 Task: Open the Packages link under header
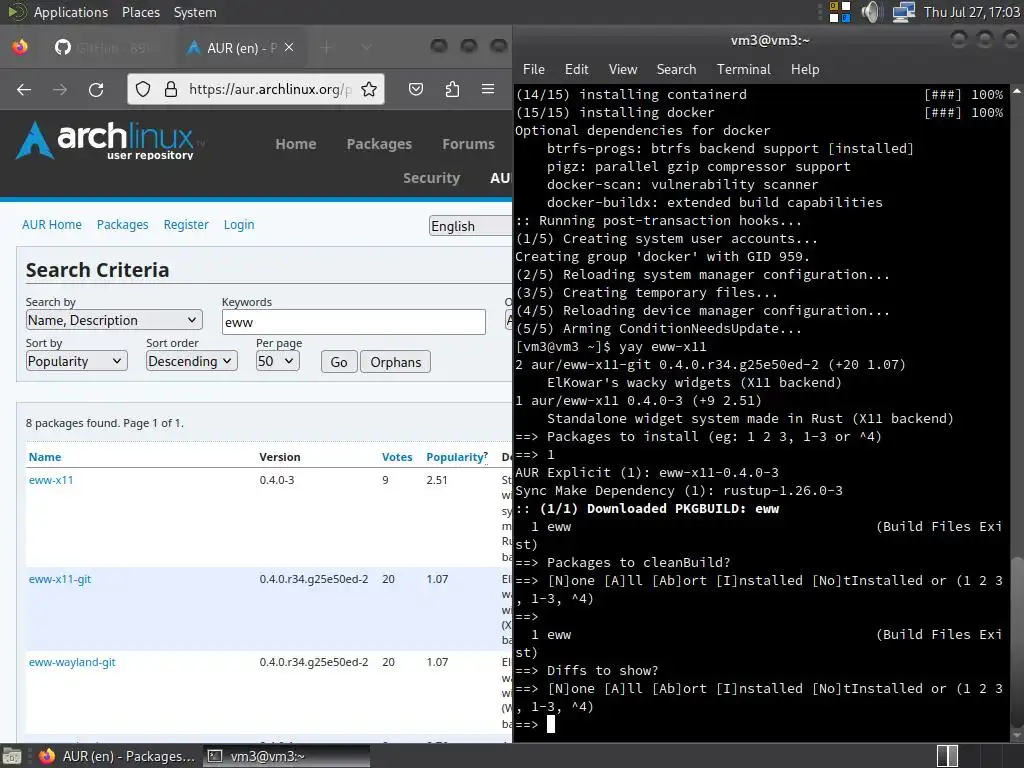click(122, 225)
